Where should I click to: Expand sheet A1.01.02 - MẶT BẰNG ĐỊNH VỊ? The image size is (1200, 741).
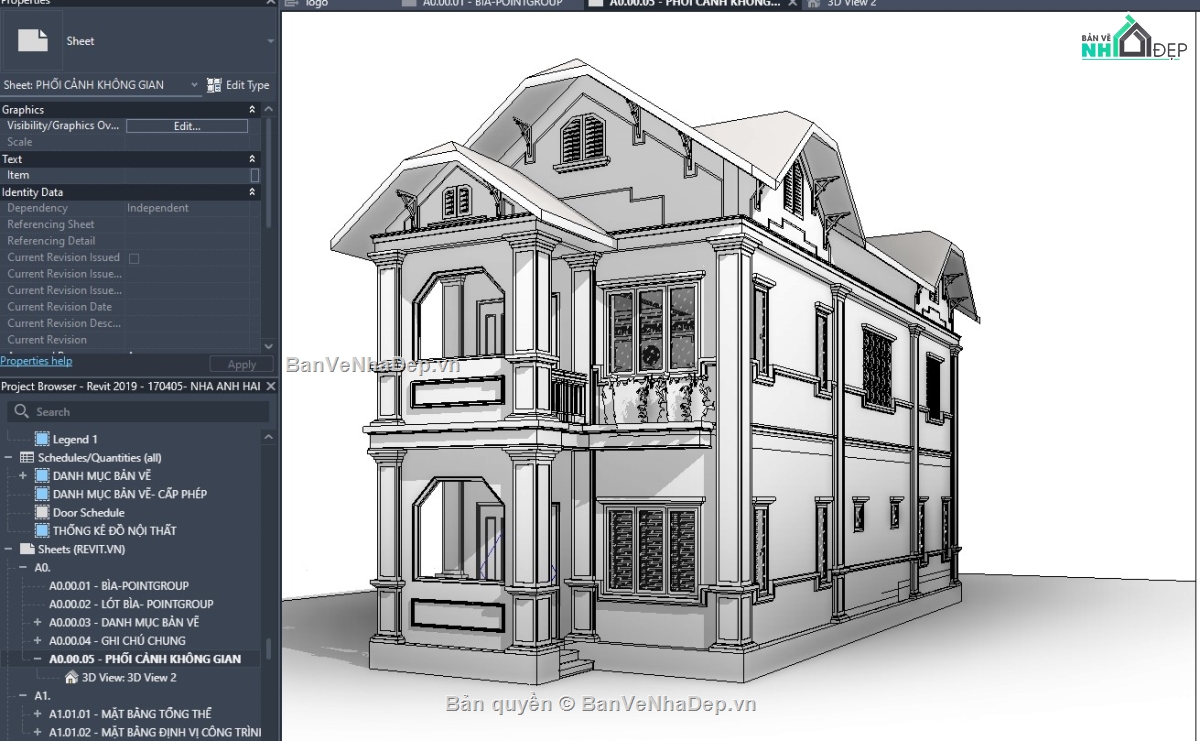38,732
